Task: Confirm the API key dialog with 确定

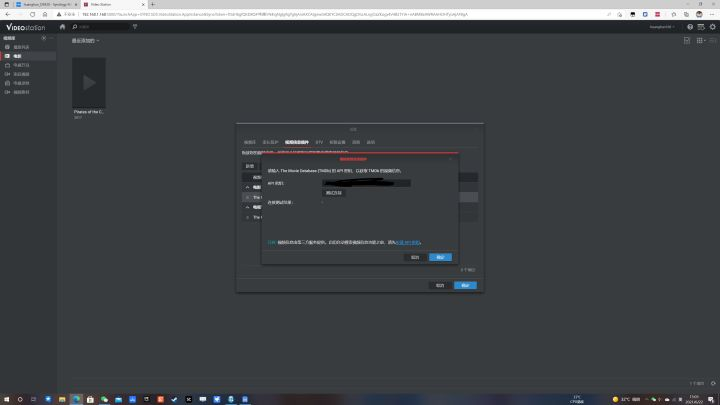Action: click(440, 257)
